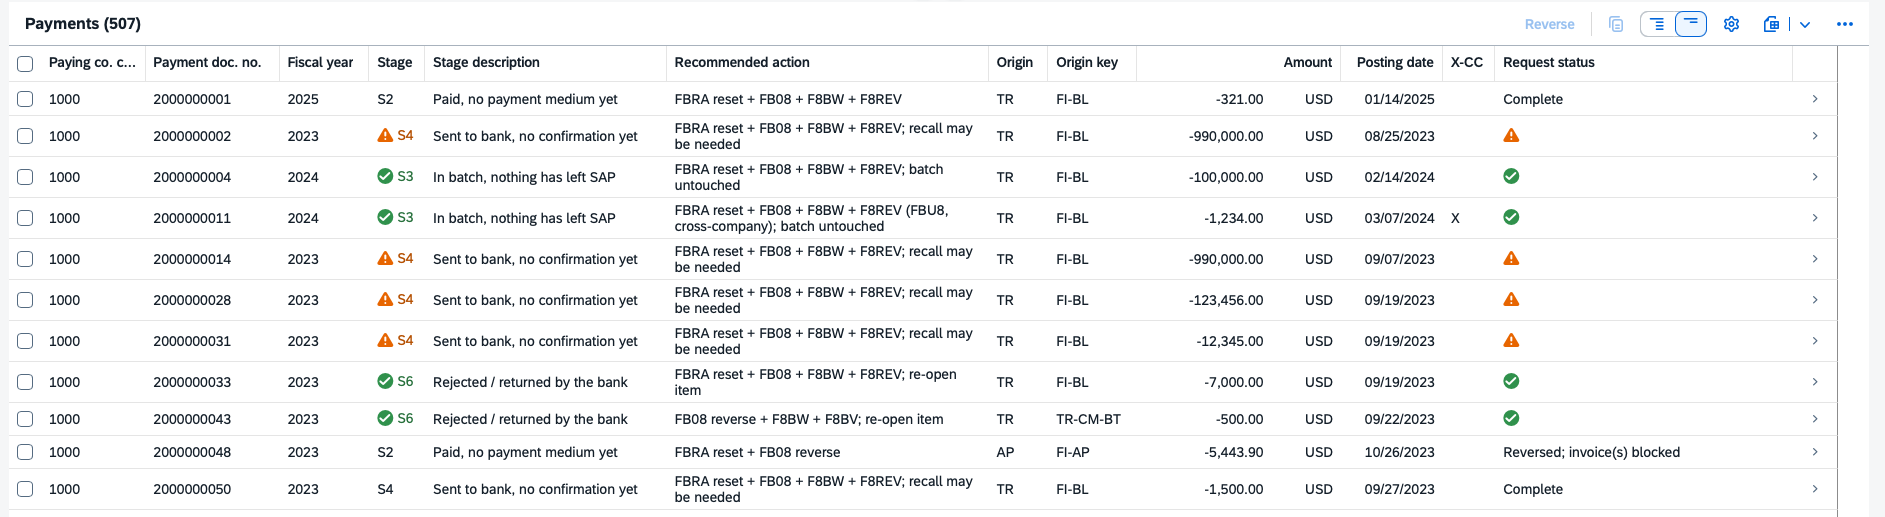This screenshot has width=1885, height=517.
Task: Click request status check icon for 2000000033
Action: coord(1511,381)
